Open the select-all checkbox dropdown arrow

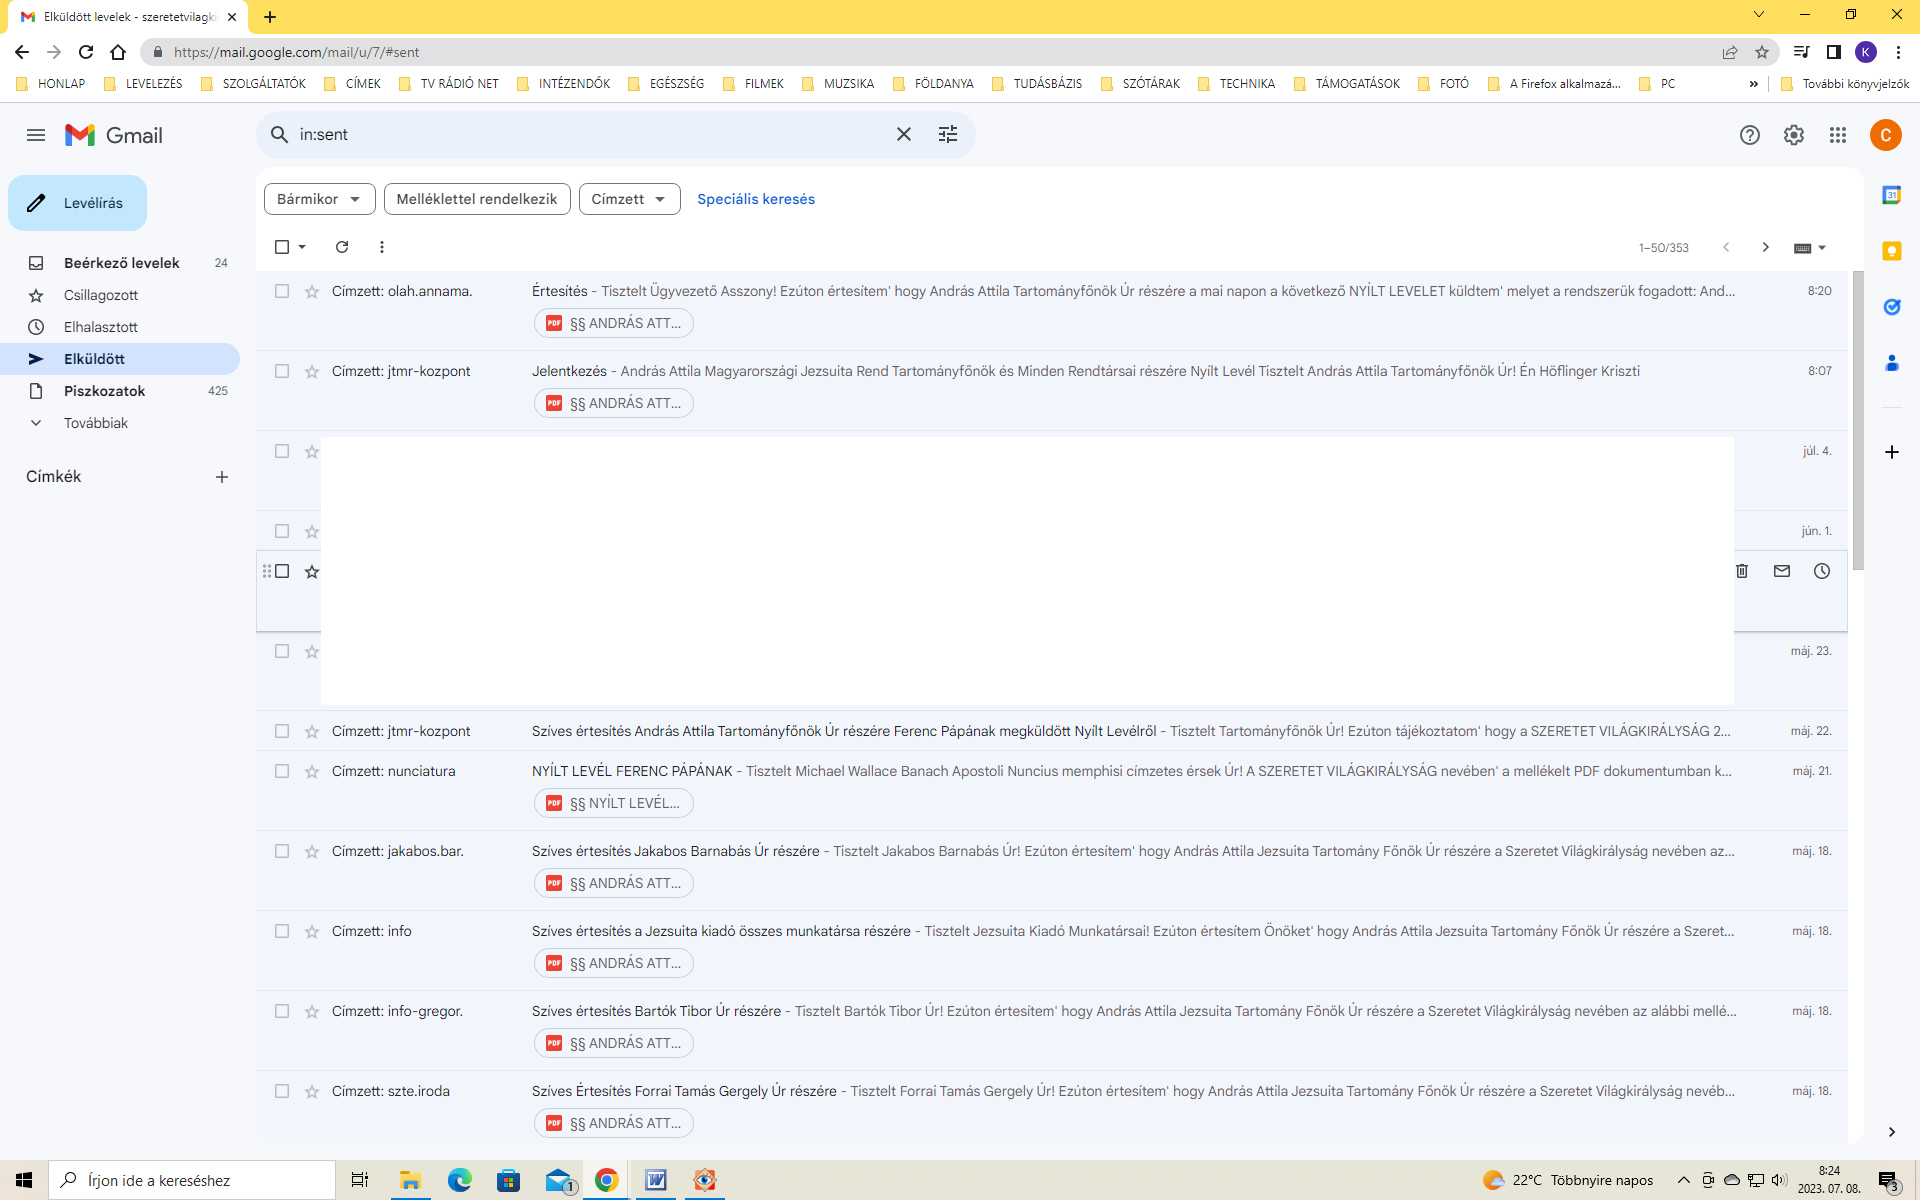click(x=302, y=247)
